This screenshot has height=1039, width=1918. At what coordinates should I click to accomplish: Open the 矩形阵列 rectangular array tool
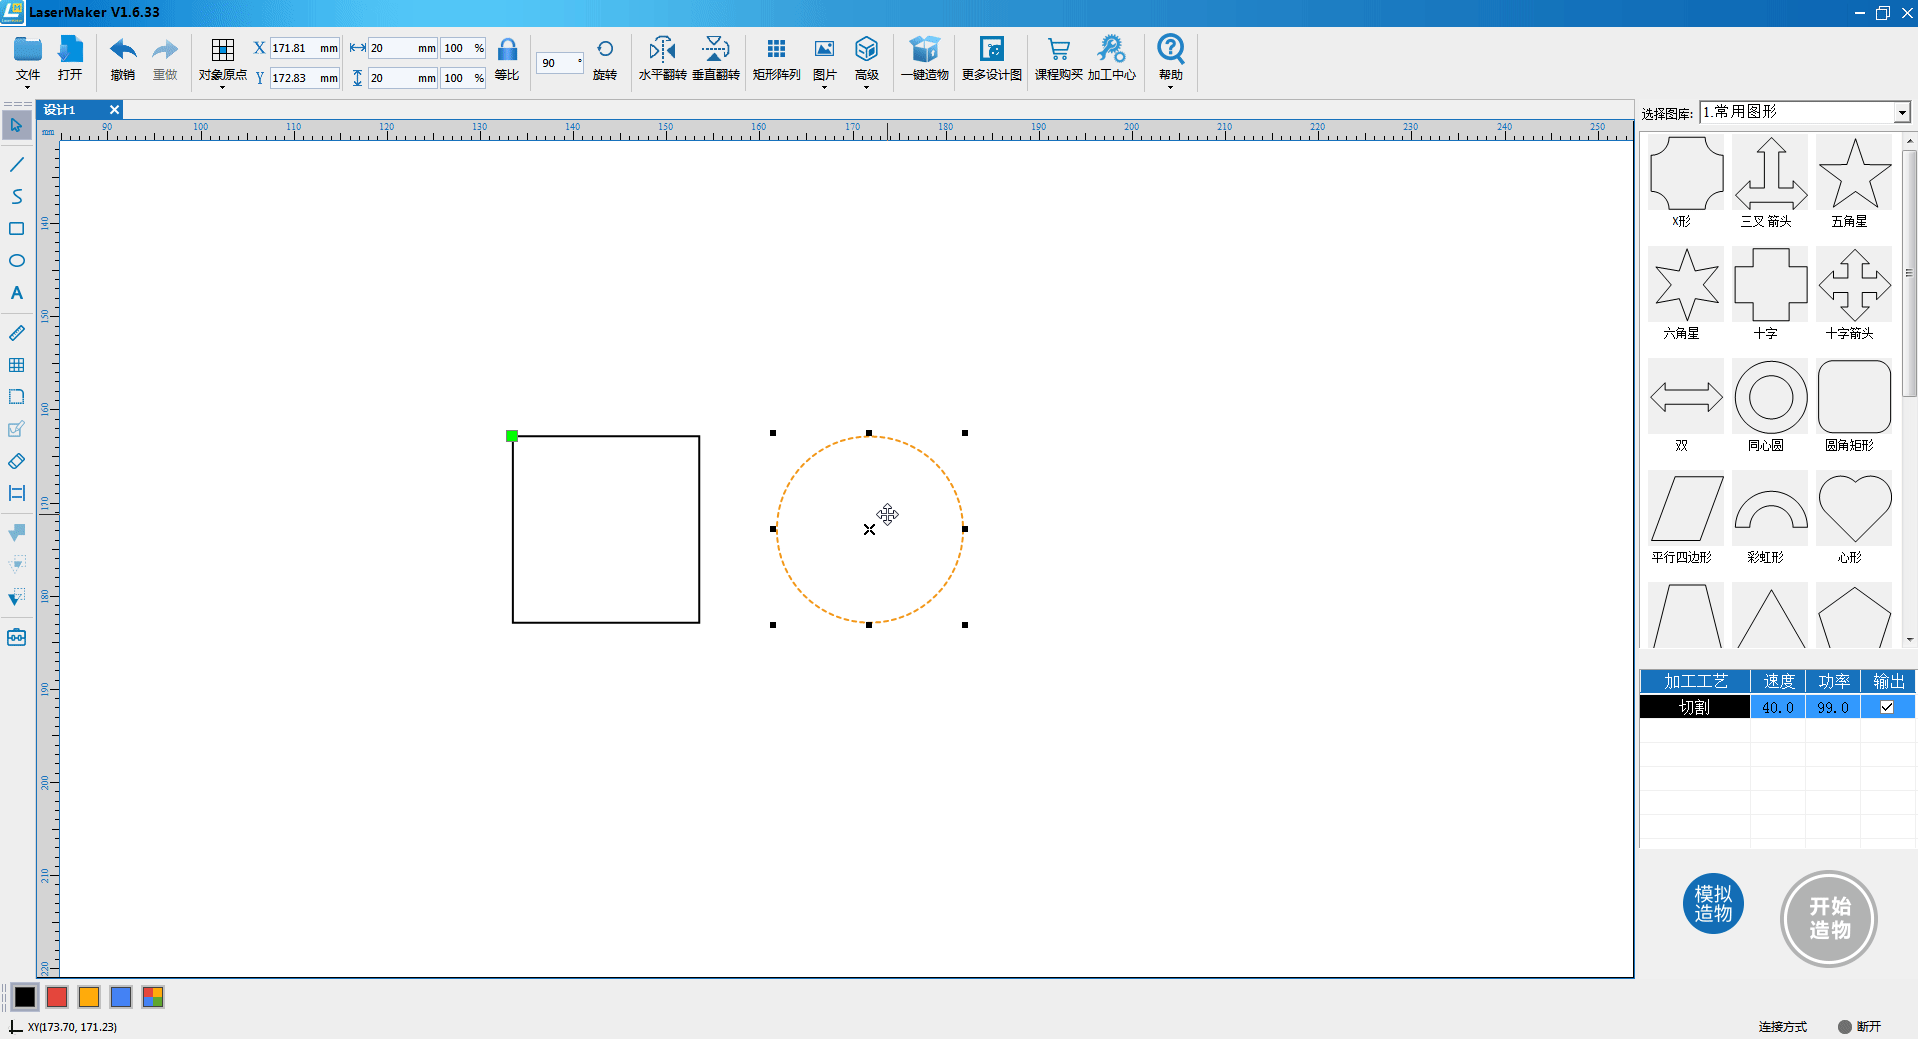click(776, 49)
